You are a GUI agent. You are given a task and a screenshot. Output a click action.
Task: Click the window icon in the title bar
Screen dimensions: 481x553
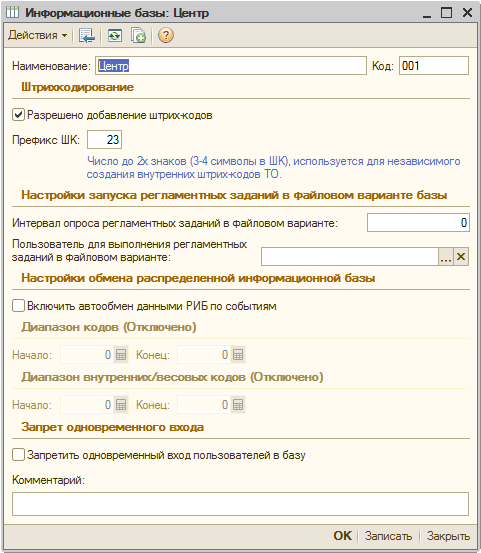point(13,13)
